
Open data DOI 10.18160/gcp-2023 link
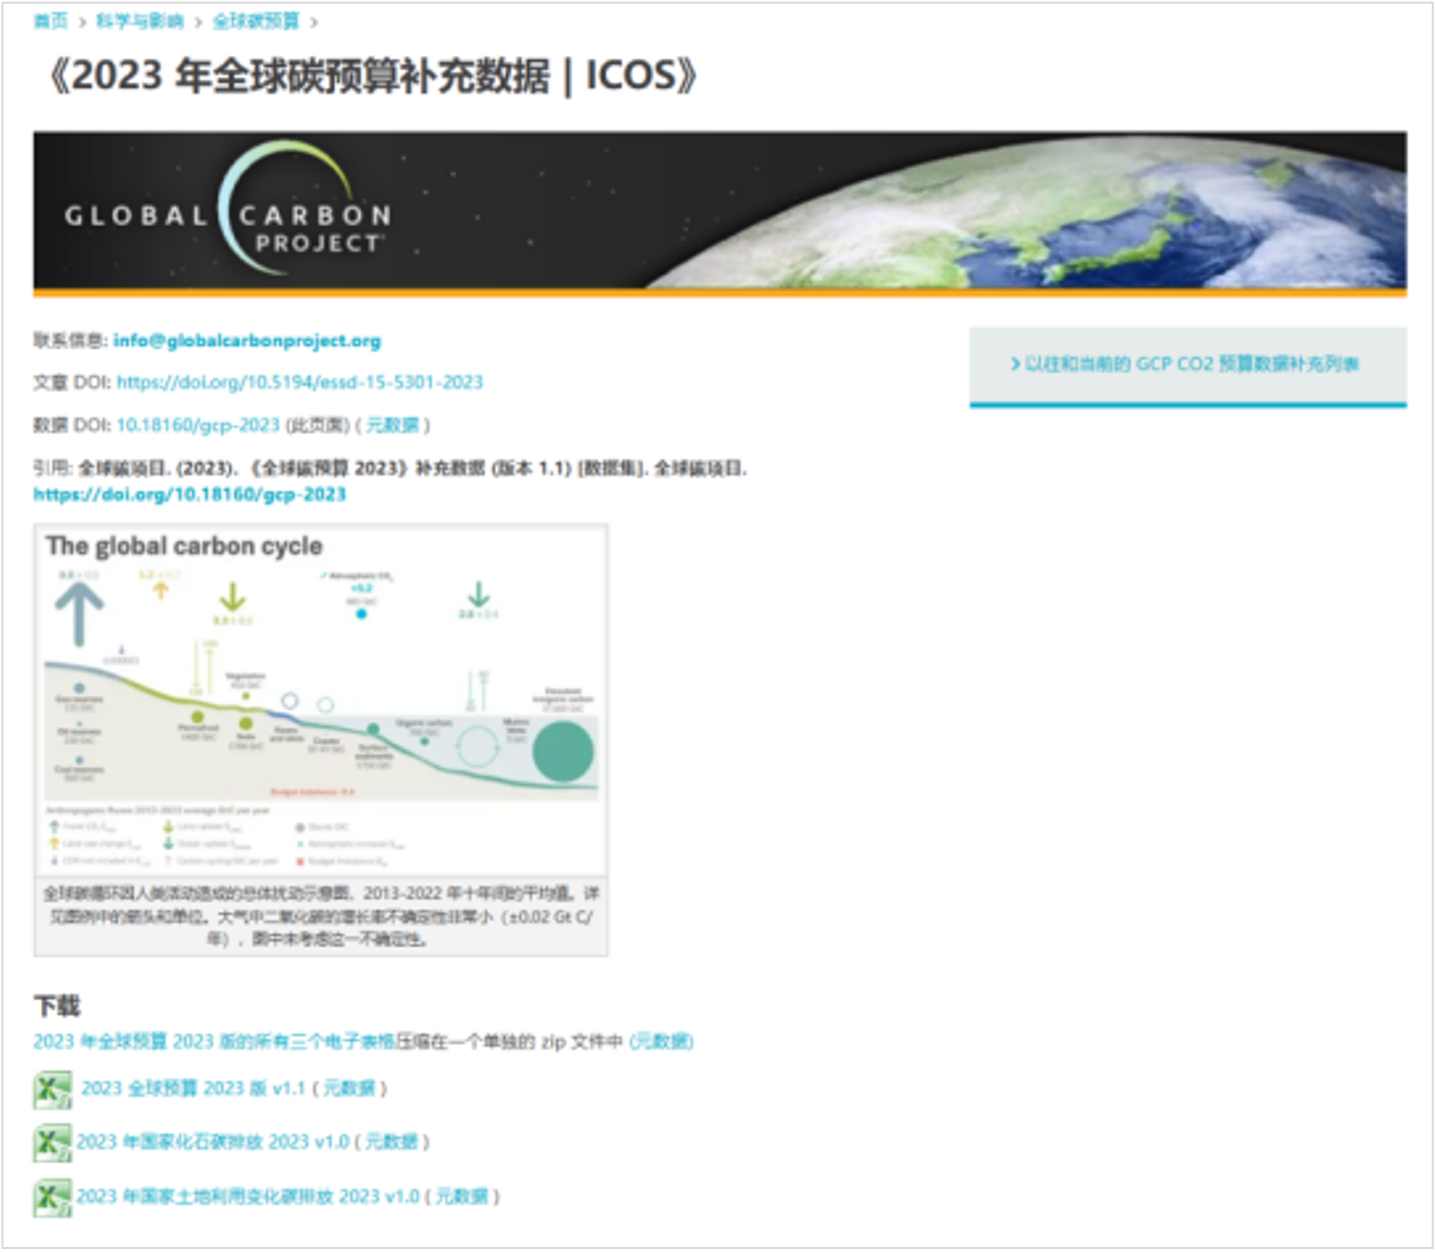coord(197,425)
